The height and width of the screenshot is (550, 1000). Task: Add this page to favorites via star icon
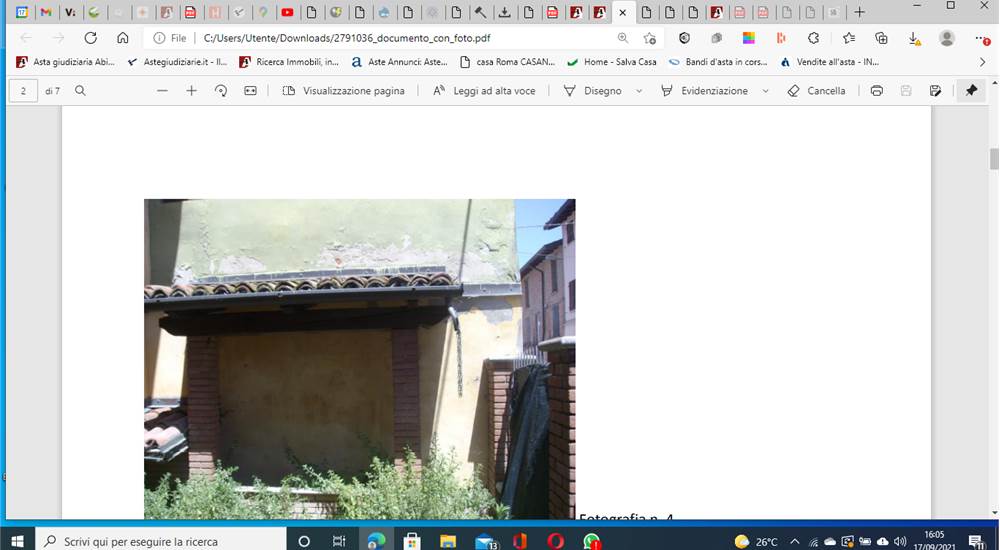[649, 38]
